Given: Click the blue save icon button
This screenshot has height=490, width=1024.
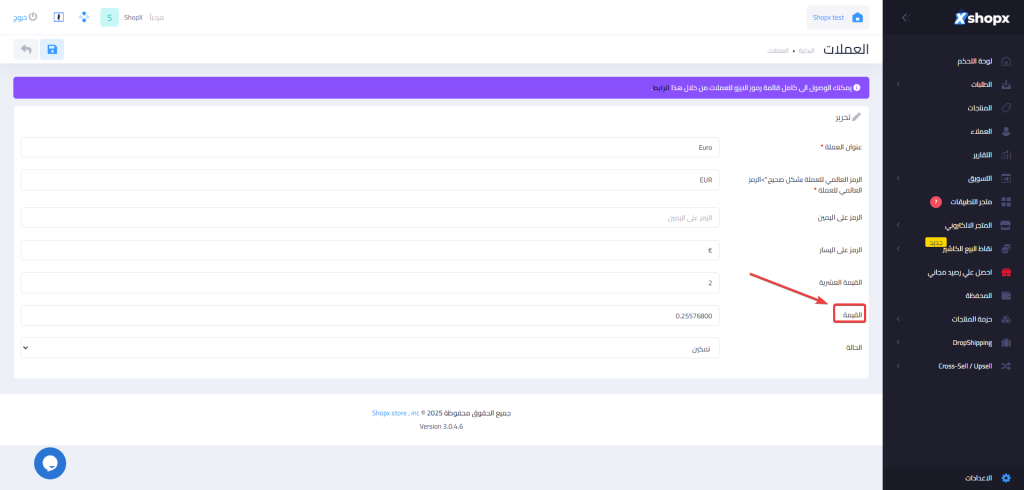Looking at the screenshot, I should [x=51, y=49].
